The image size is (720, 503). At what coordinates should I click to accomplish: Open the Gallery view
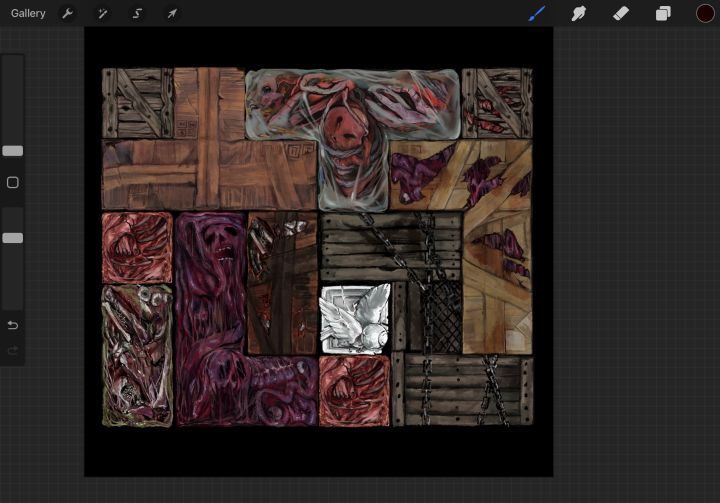(28, 13)
